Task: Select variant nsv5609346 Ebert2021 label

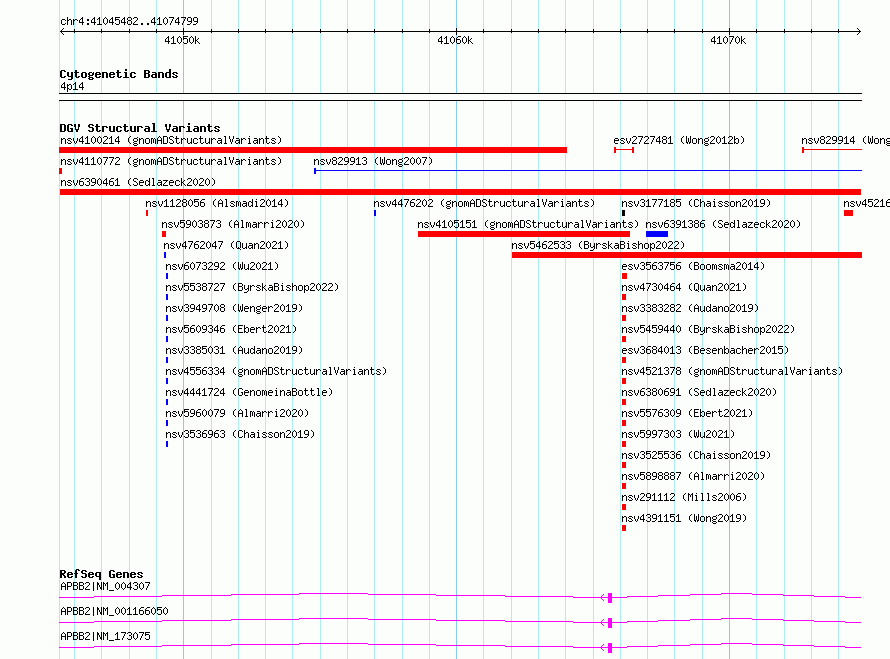Action: [x=231, y=329]
